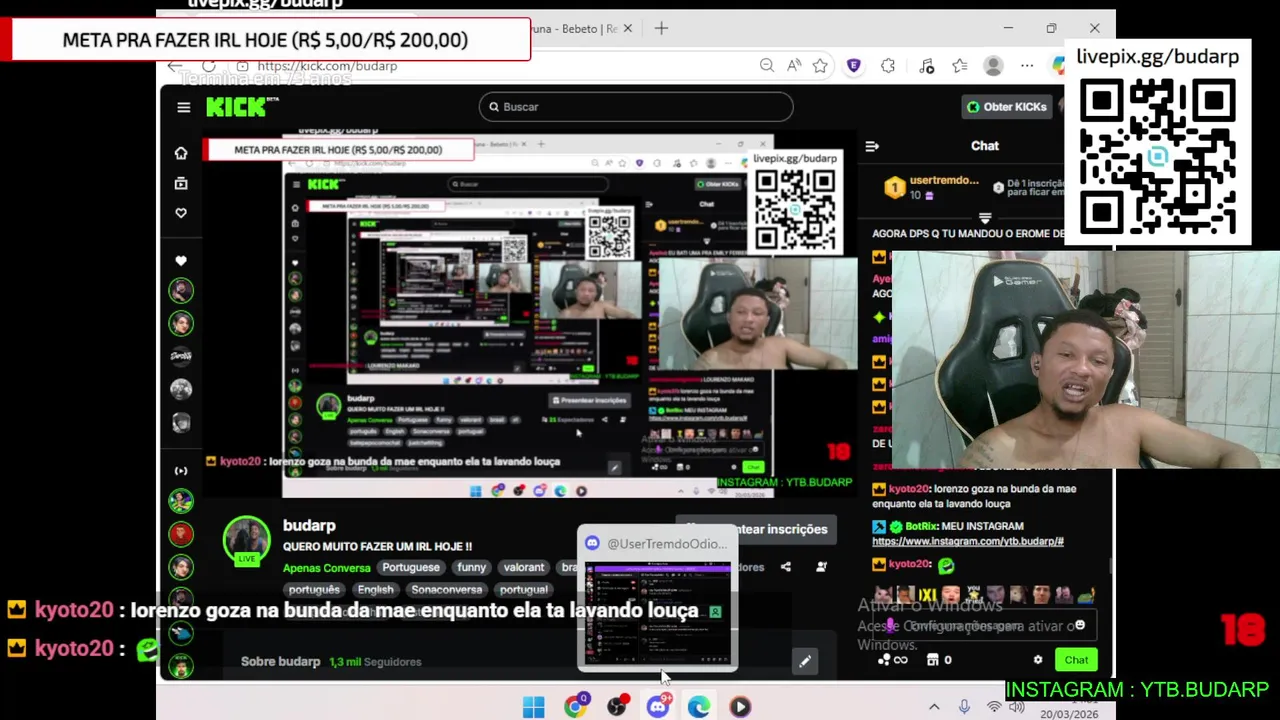Screen dimensions: 1280x720
Task: Select the portugual stream tag
Action: tap(524, 590)
